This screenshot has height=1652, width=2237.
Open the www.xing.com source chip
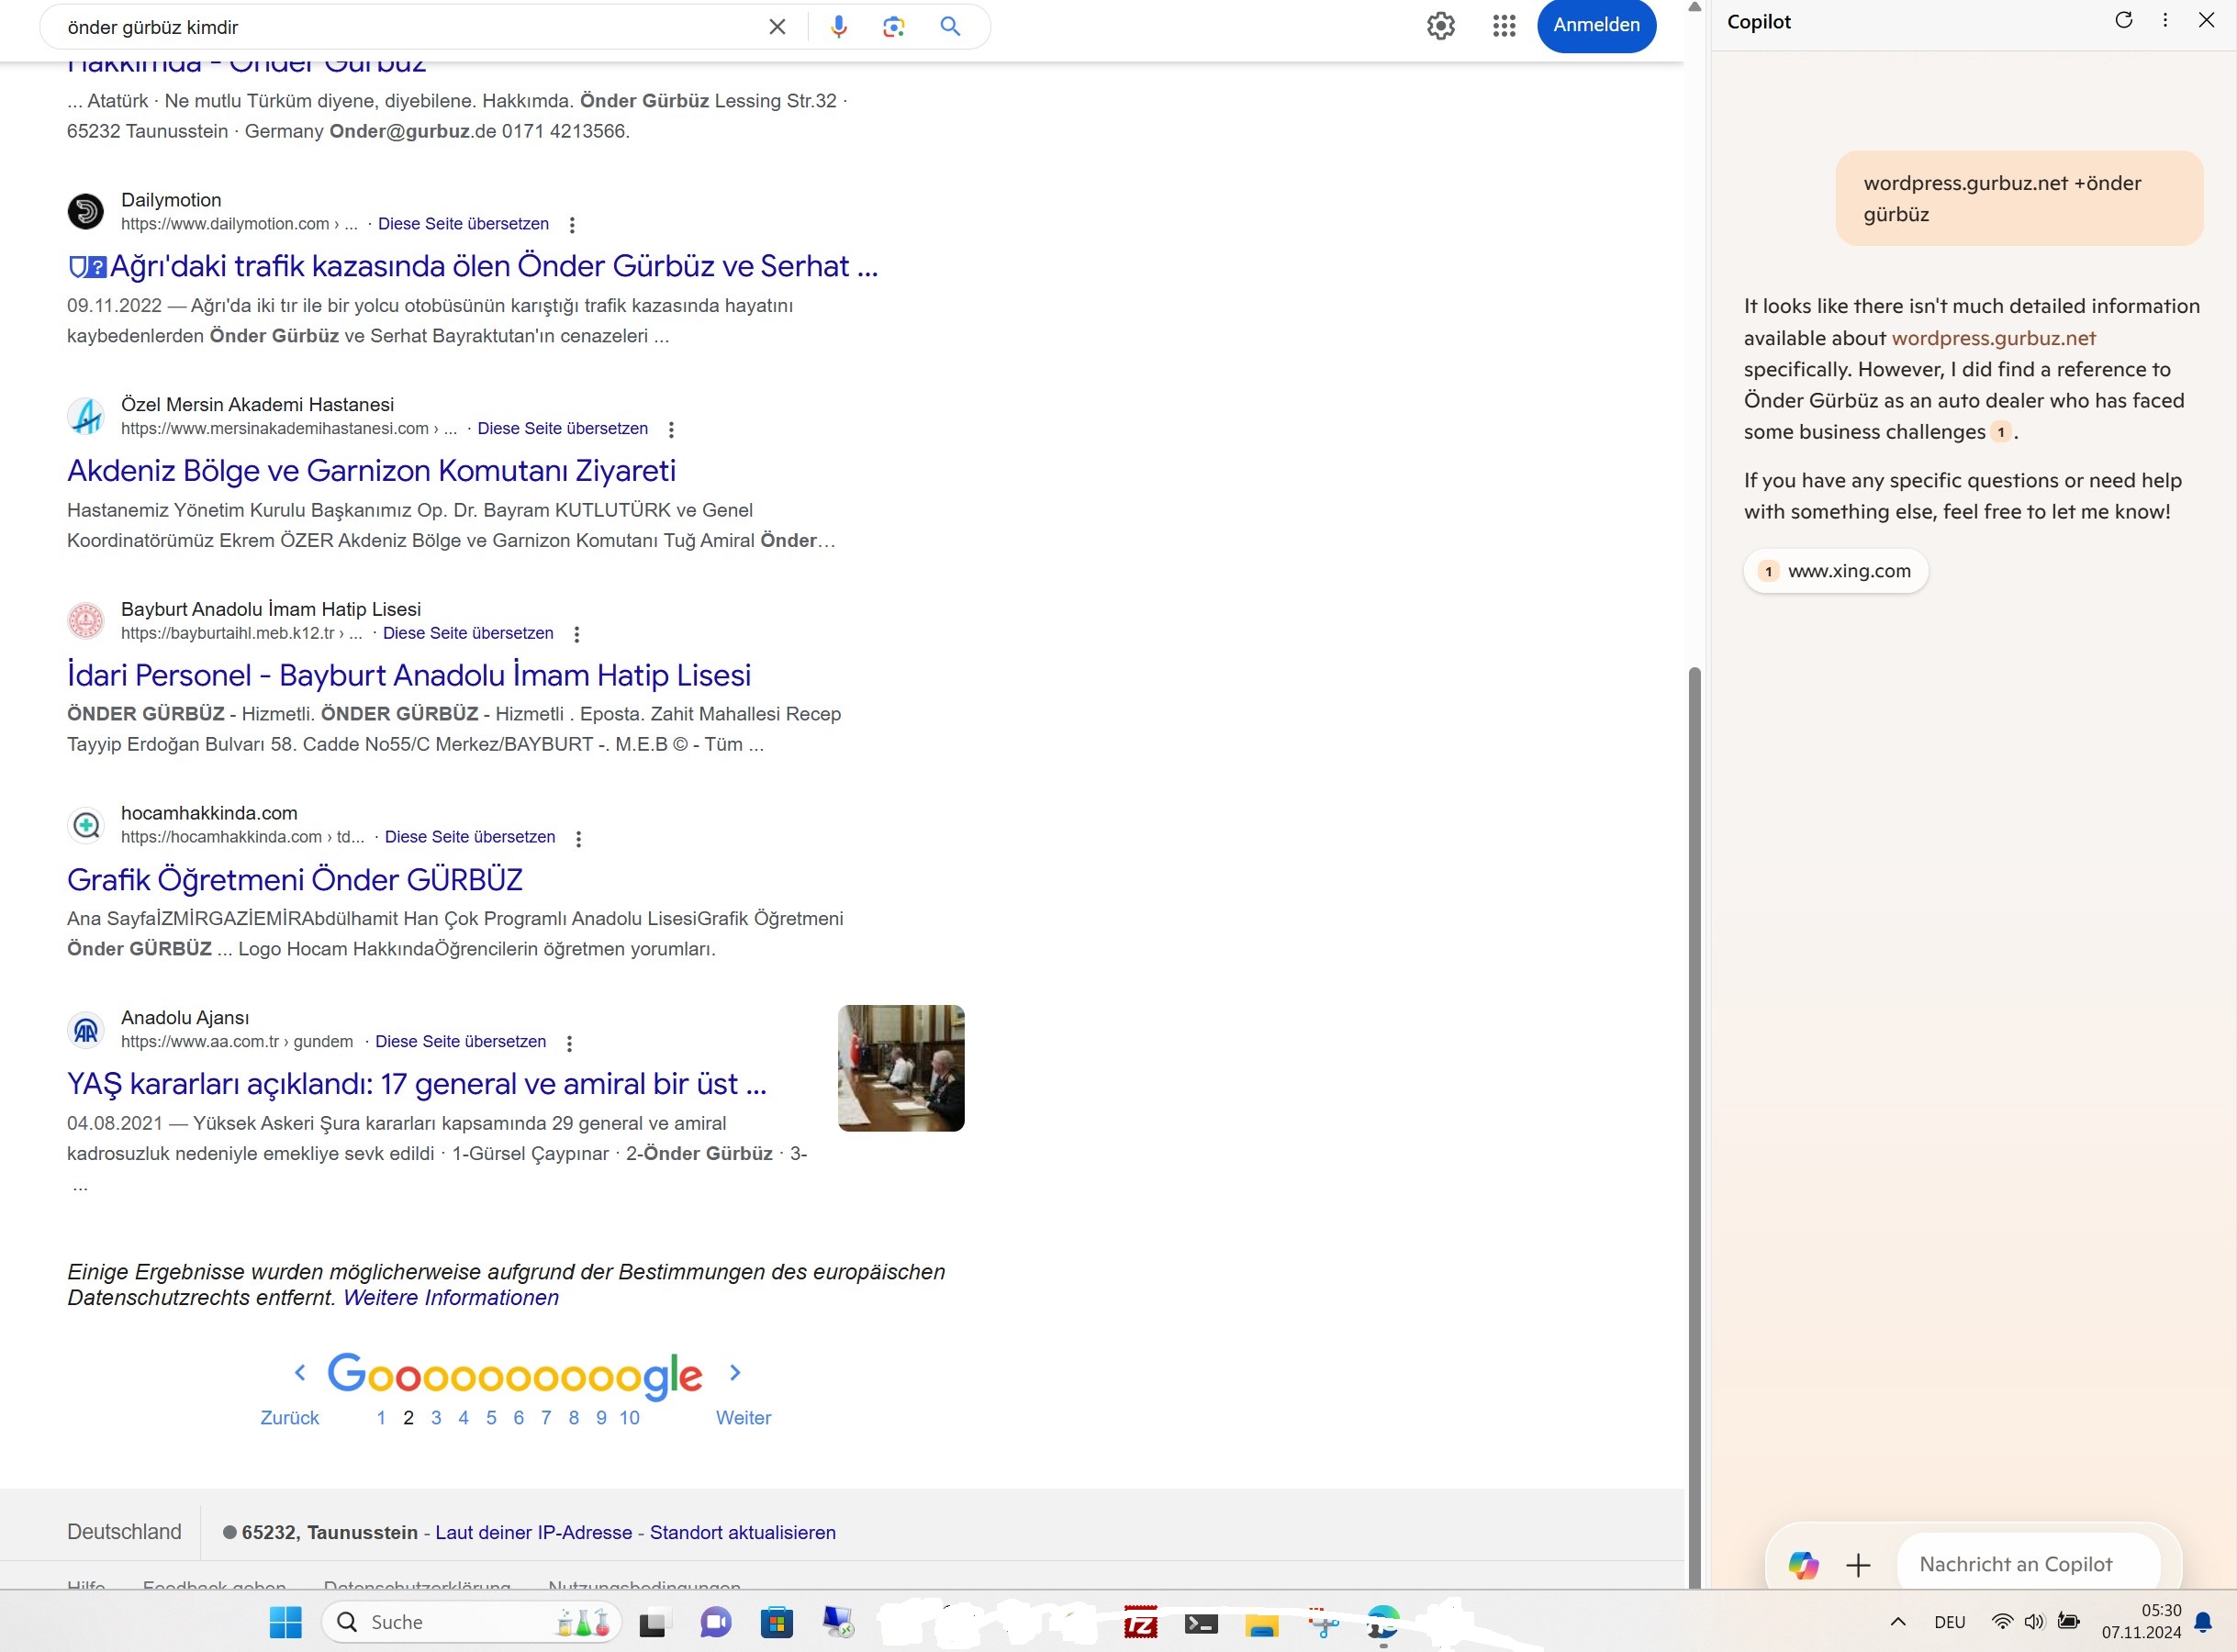coord(1836,571)
